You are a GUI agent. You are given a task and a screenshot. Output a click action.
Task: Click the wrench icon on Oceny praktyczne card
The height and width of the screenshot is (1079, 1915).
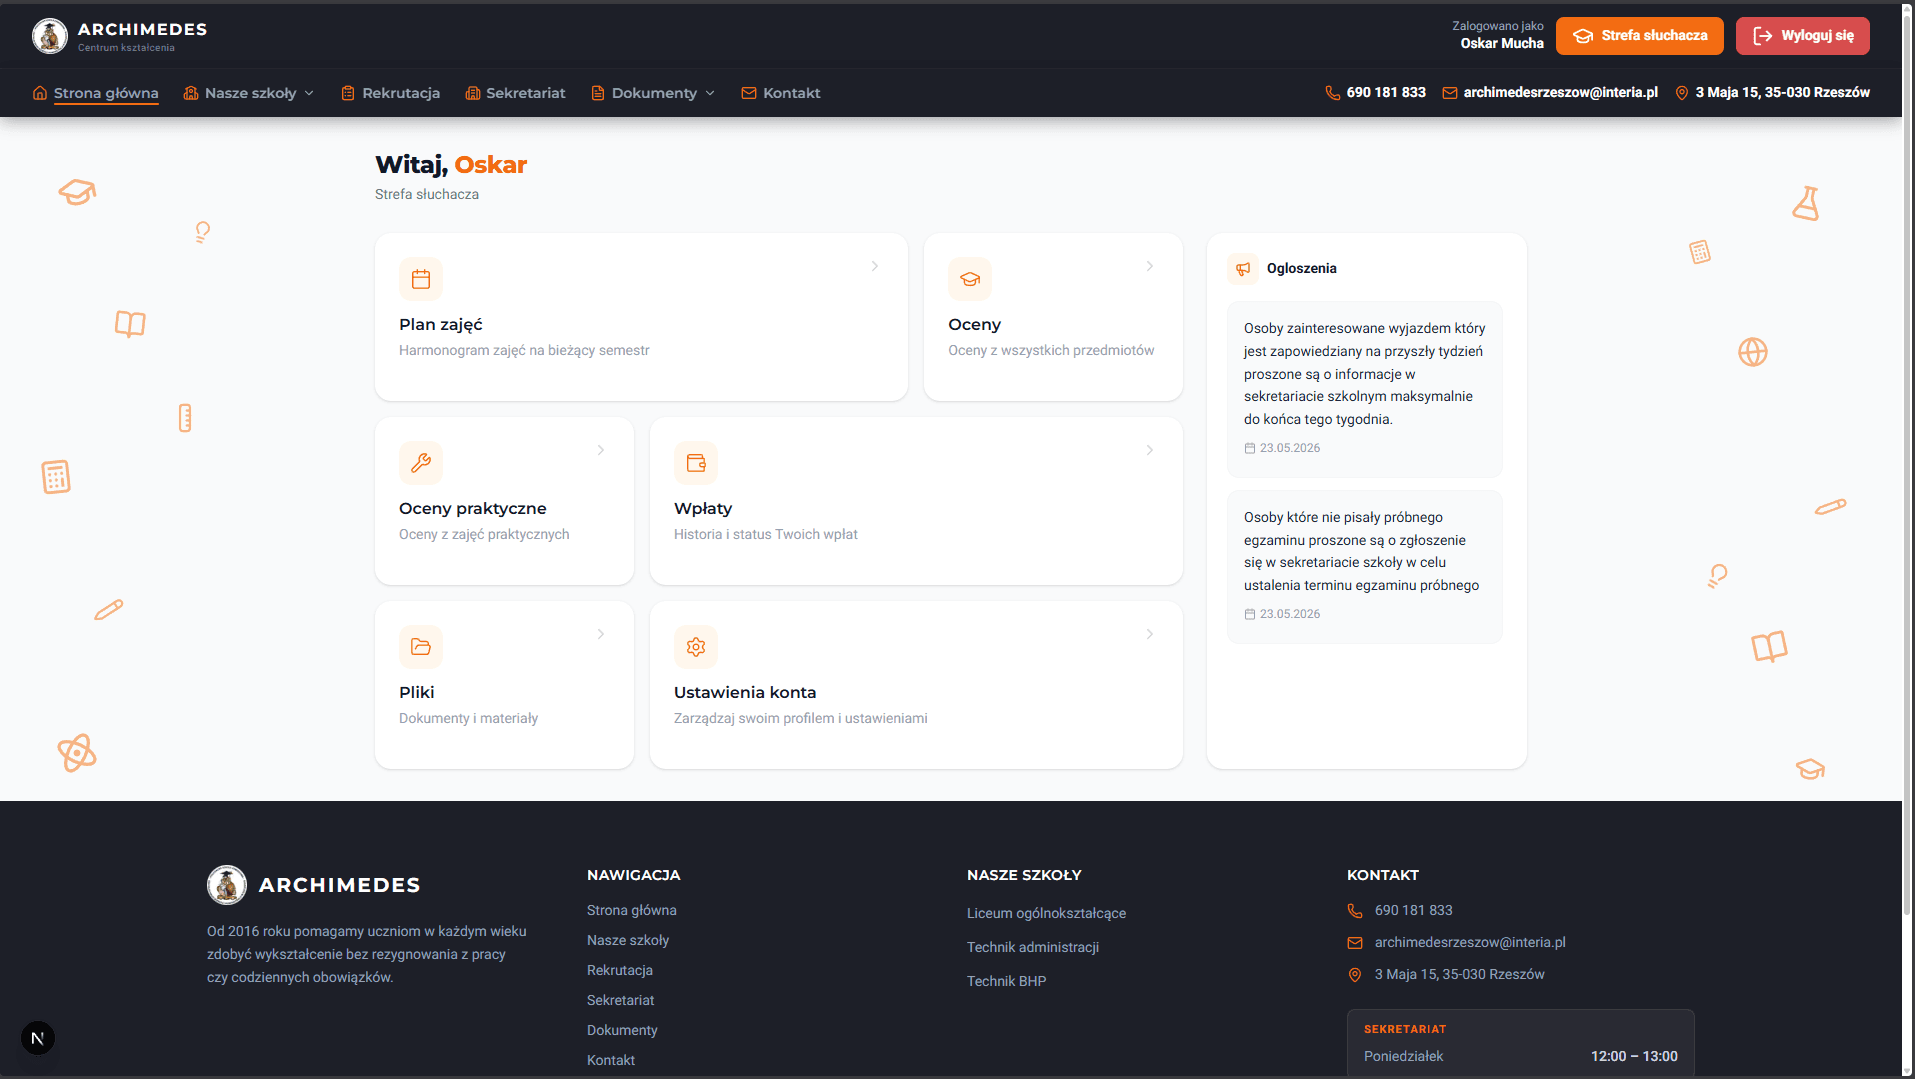click(421, 463)
